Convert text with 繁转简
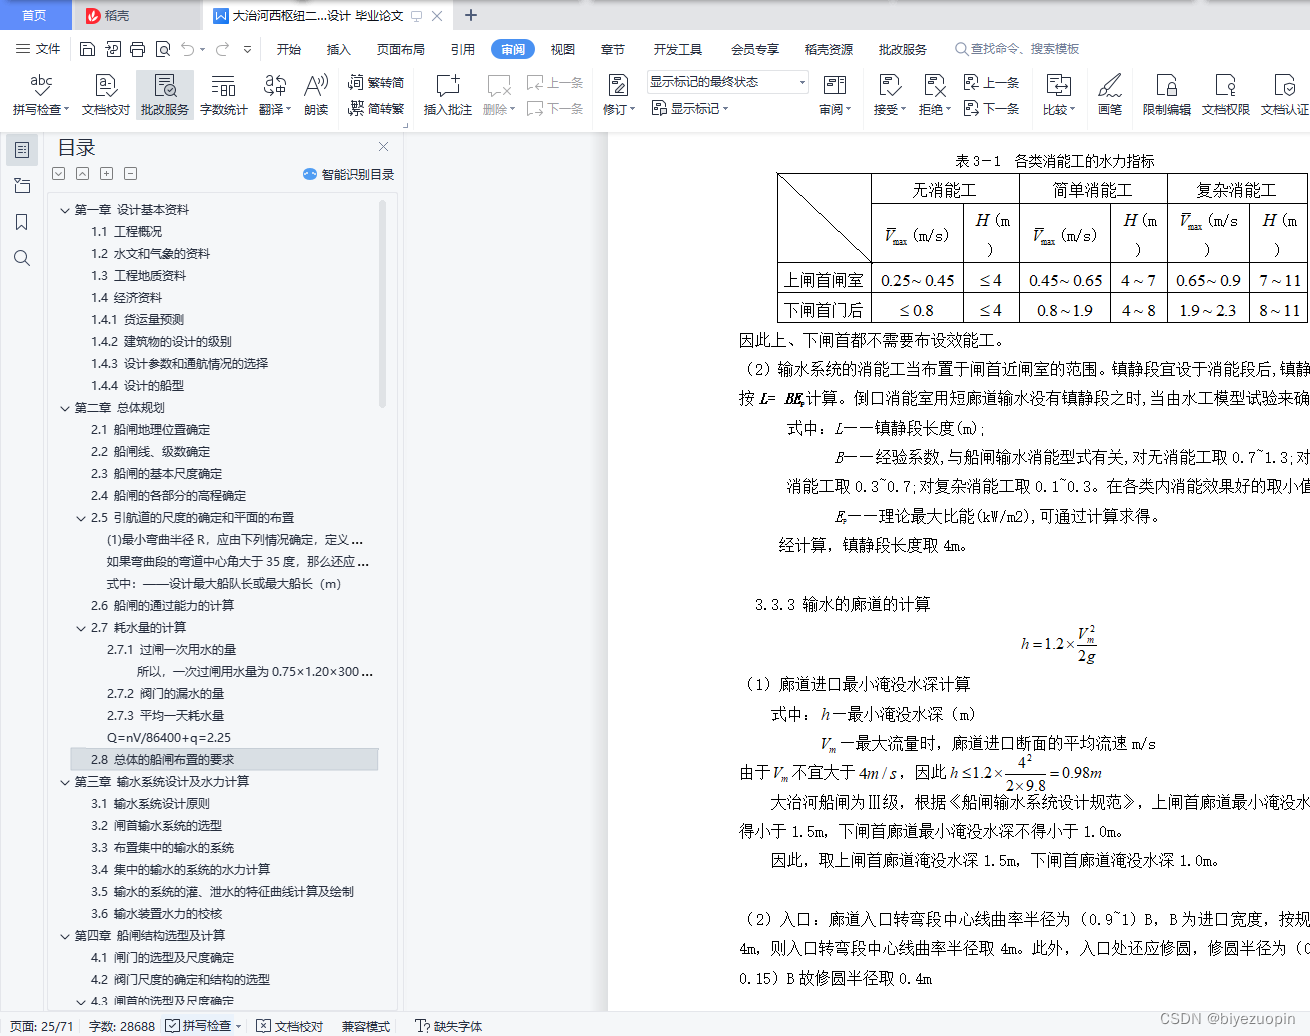The width and height of the screenshot is (1310, 1036). pyautogui.click(x=376, y=83)
